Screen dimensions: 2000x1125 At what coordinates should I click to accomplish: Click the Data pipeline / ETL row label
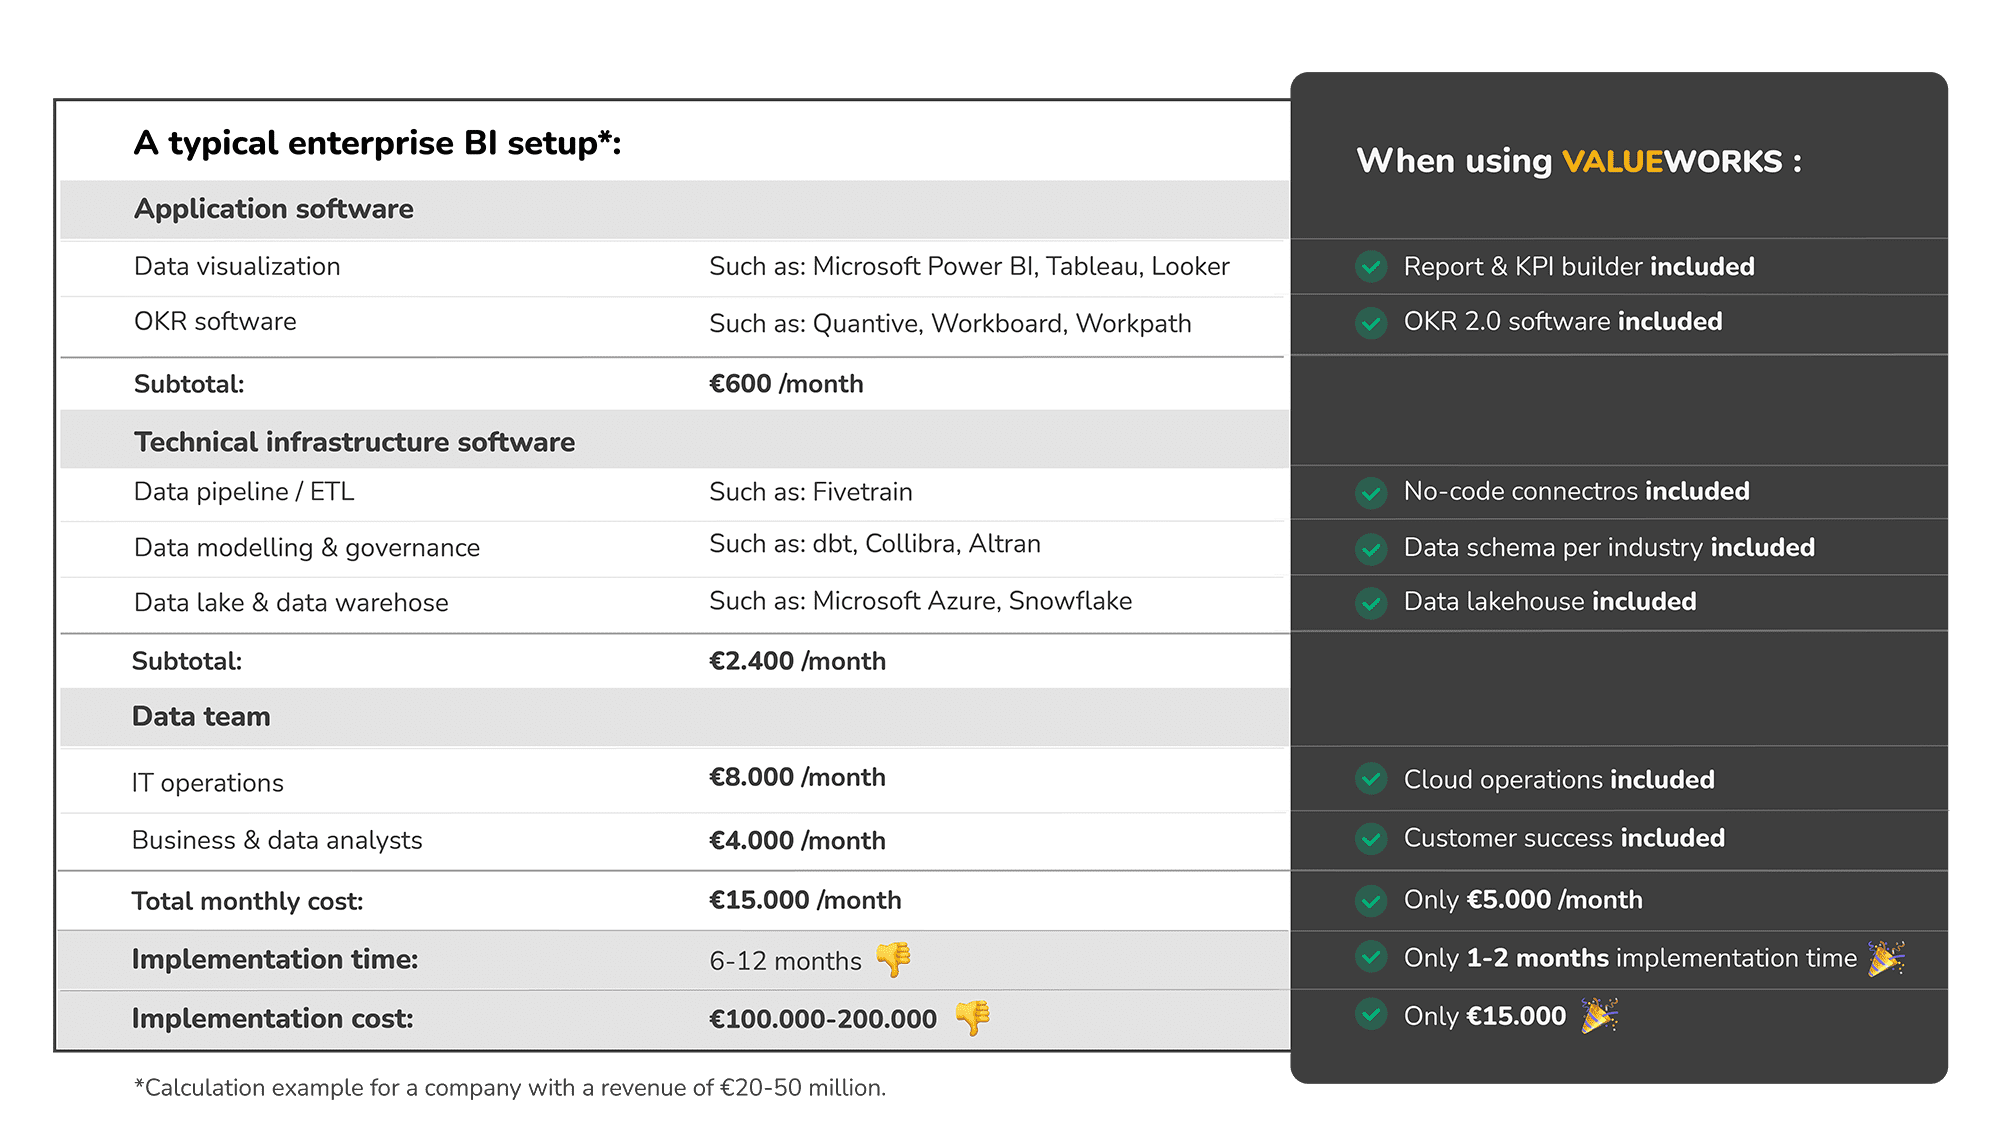[x=244, y=492]
